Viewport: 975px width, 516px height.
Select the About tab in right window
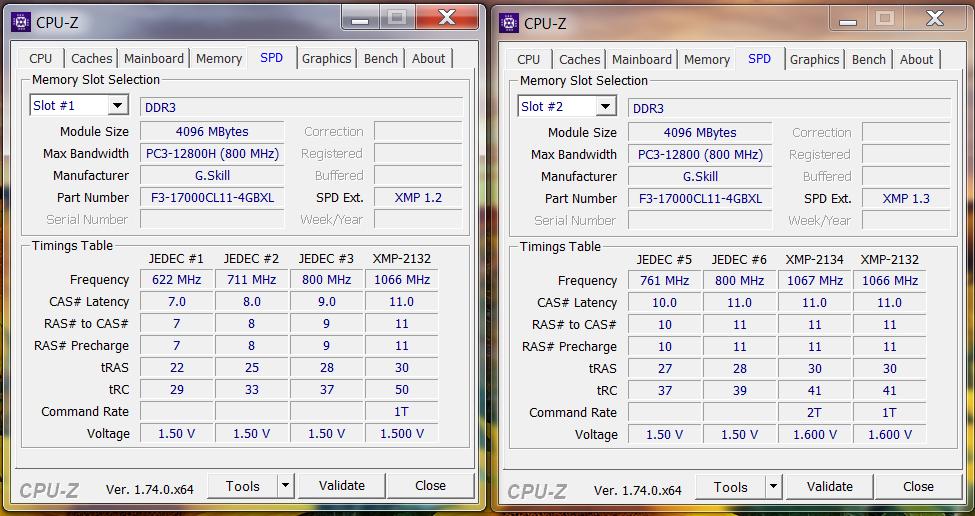tap(916, 59)
